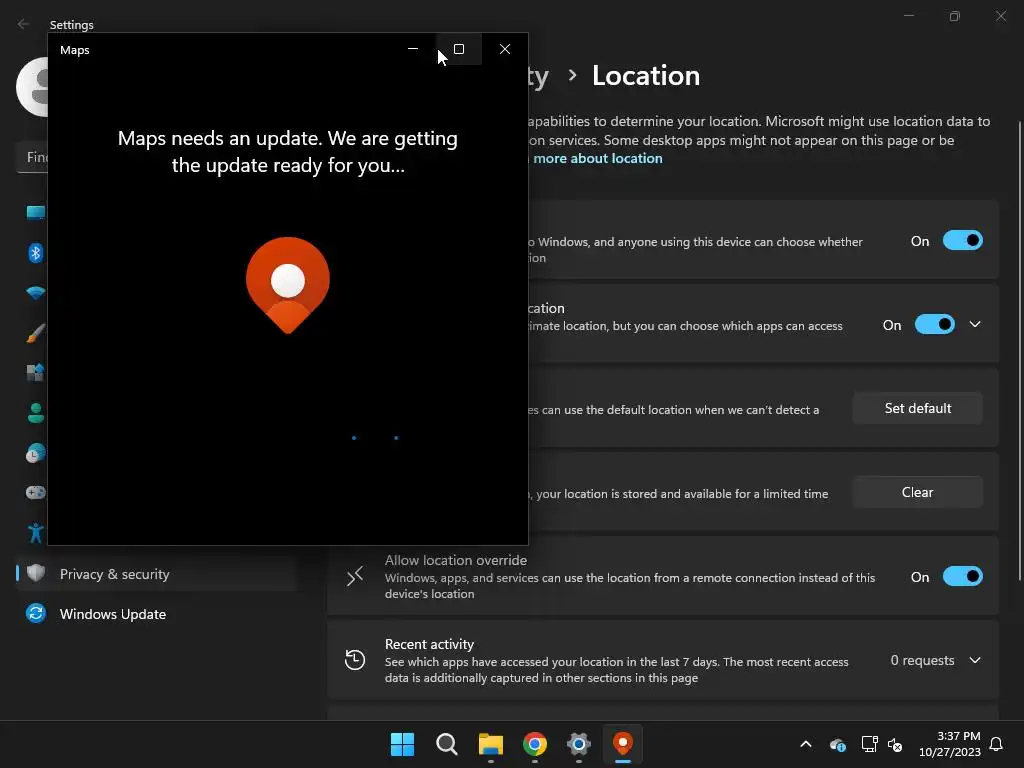Open the notification bell
The height and width of the screenshot is (768, 1024).
[x=996, y=744]
